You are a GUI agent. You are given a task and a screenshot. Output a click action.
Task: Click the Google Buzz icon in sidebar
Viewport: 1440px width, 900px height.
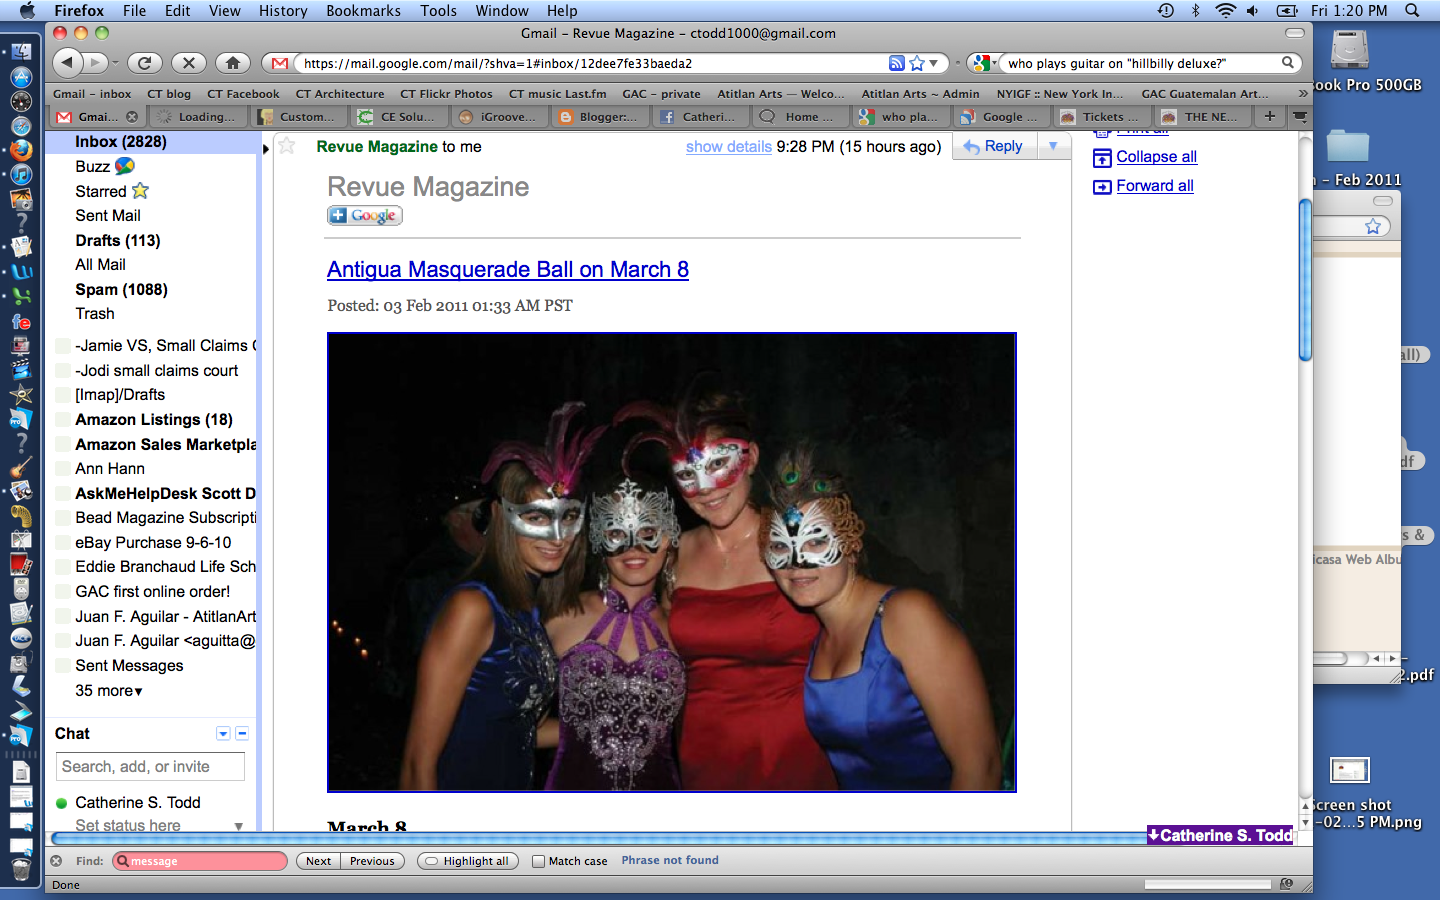(125, 166)
